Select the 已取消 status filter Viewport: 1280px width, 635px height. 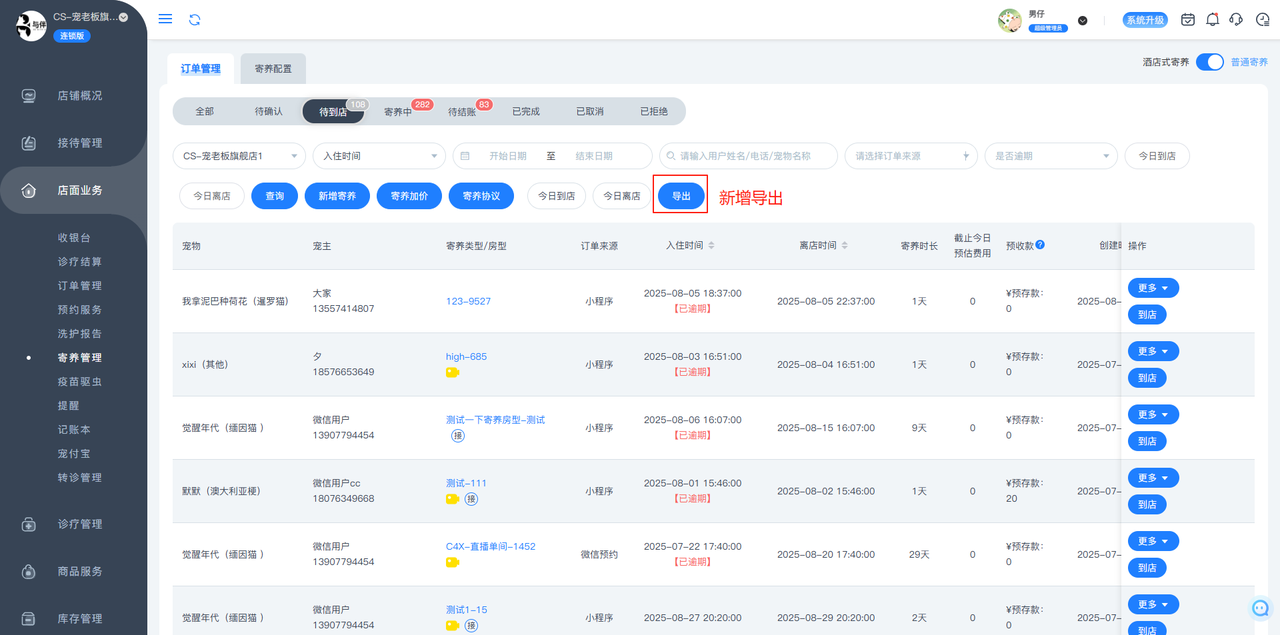click(x=590, y=111)
